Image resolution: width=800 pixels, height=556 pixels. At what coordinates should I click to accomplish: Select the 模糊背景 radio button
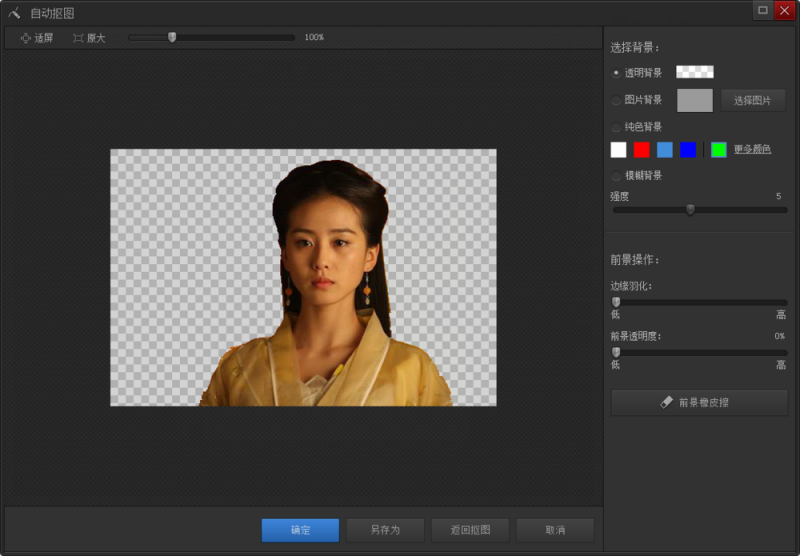[616, 175]
